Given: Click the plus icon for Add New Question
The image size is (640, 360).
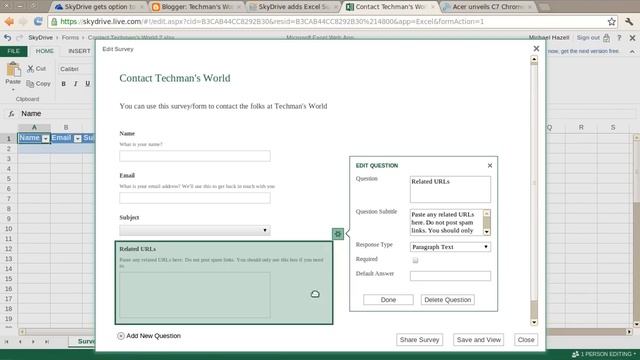Looking at the screenshot, I should pyautogui.click(x=121, y=336).
